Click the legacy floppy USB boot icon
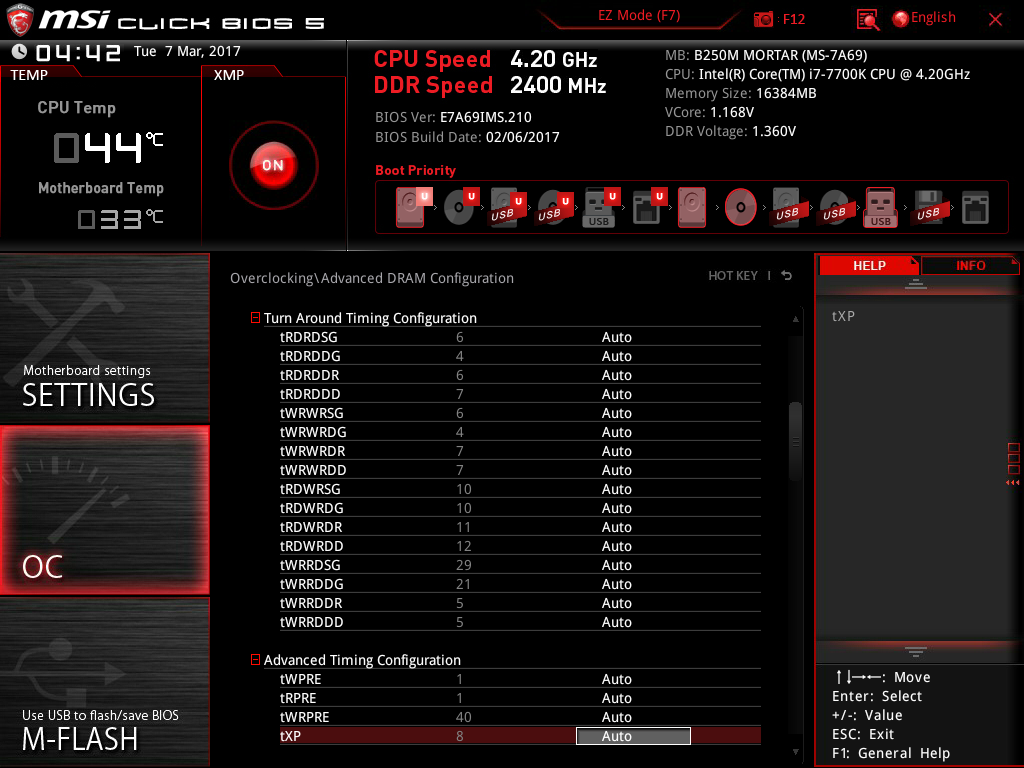This screenshot has height=768, width=1024. click(927, 207)
